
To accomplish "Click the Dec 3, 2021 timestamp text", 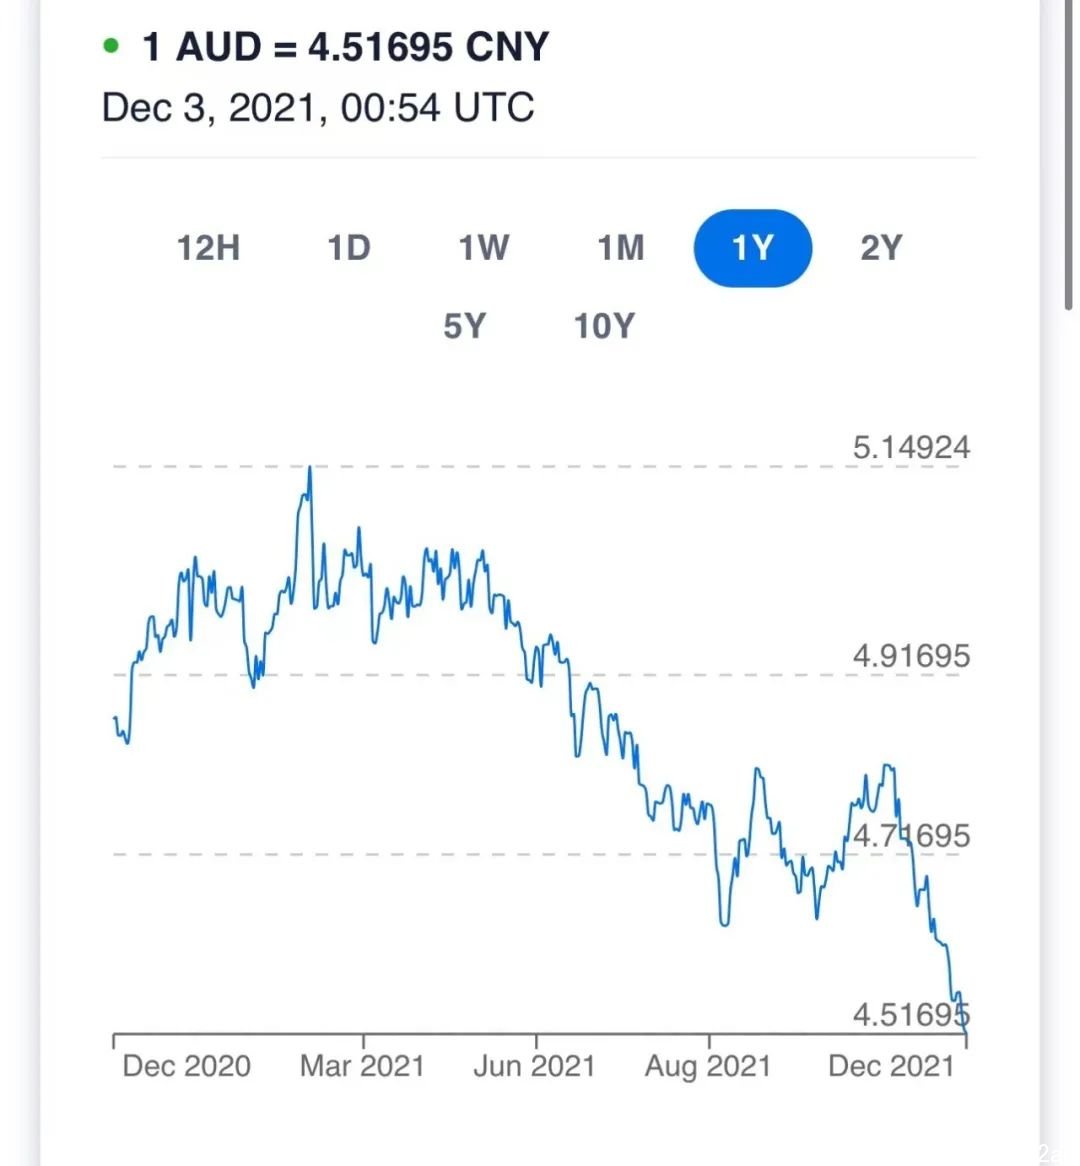I will (x=318, y=108).
